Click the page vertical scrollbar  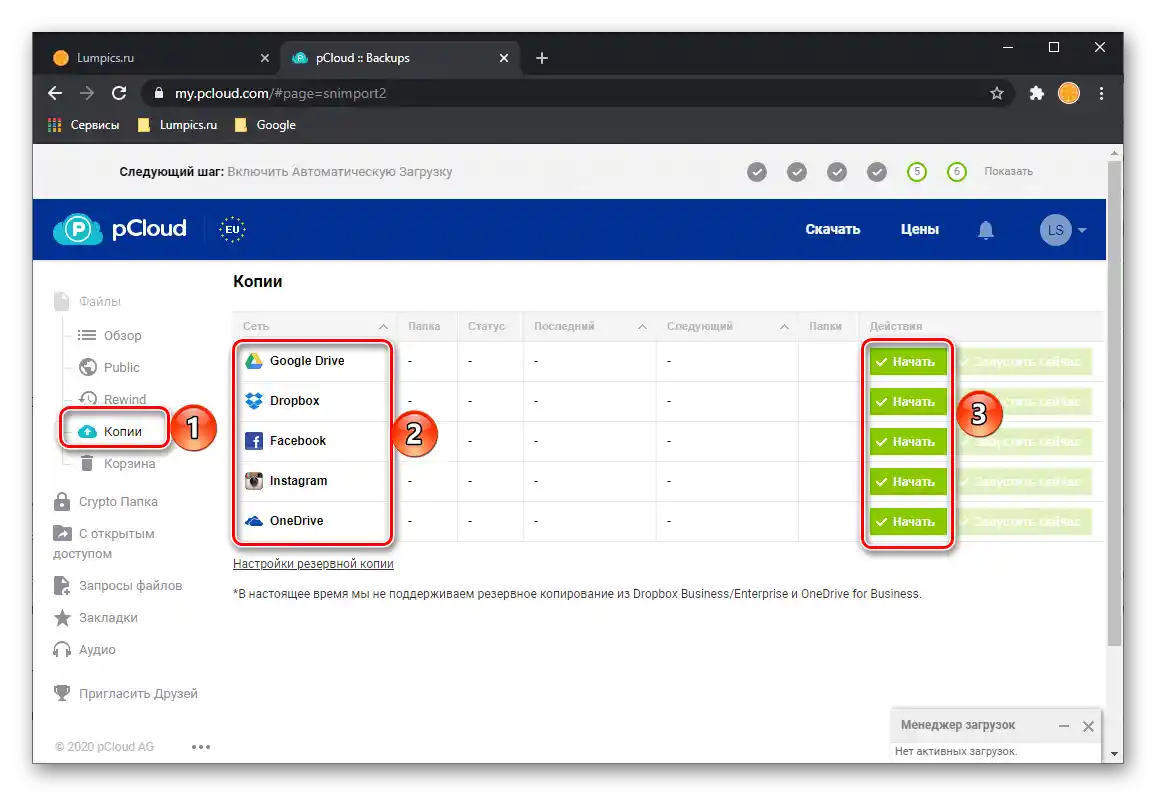pyautogui.click(x=1115, y=402)
